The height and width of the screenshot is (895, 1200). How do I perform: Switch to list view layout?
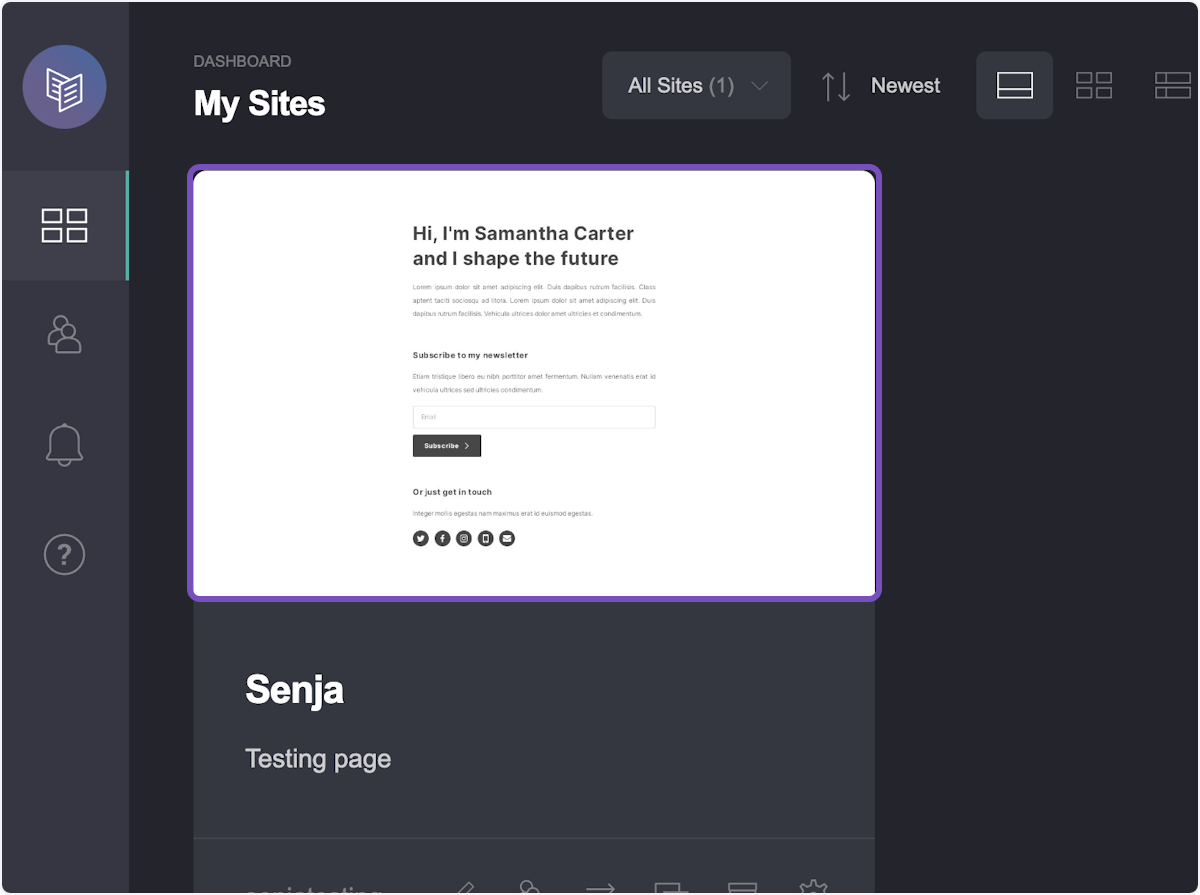click(x=1172, y=86)
